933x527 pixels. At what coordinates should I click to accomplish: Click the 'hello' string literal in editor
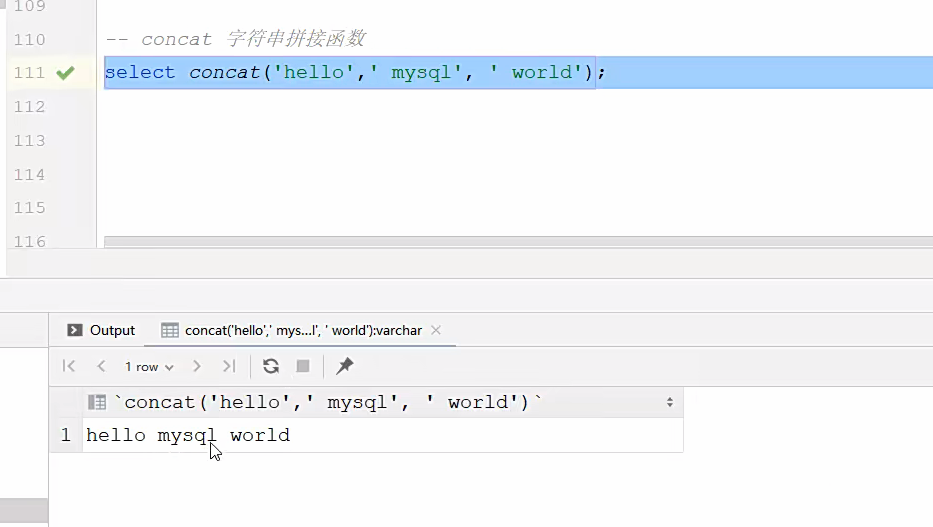pyautogui.click(x=314, y=73)
